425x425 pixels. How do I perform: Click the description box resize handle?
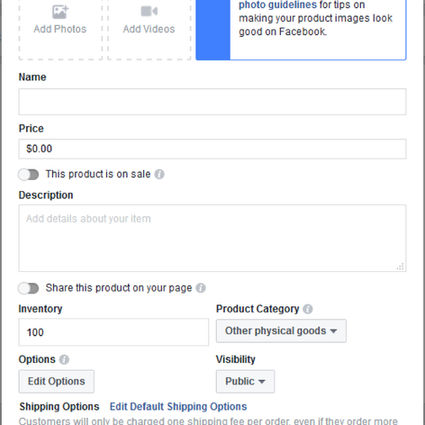[x=400, y=266]
